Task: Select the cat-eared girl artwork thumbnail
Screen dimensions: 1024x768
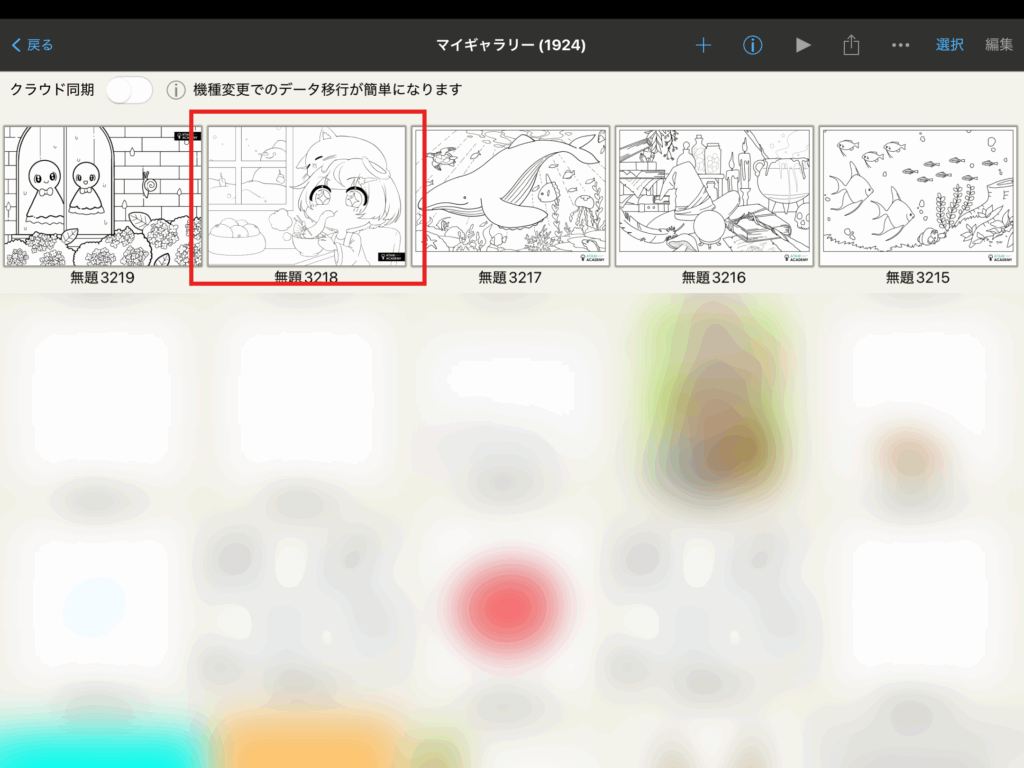Action: [306, 196]
